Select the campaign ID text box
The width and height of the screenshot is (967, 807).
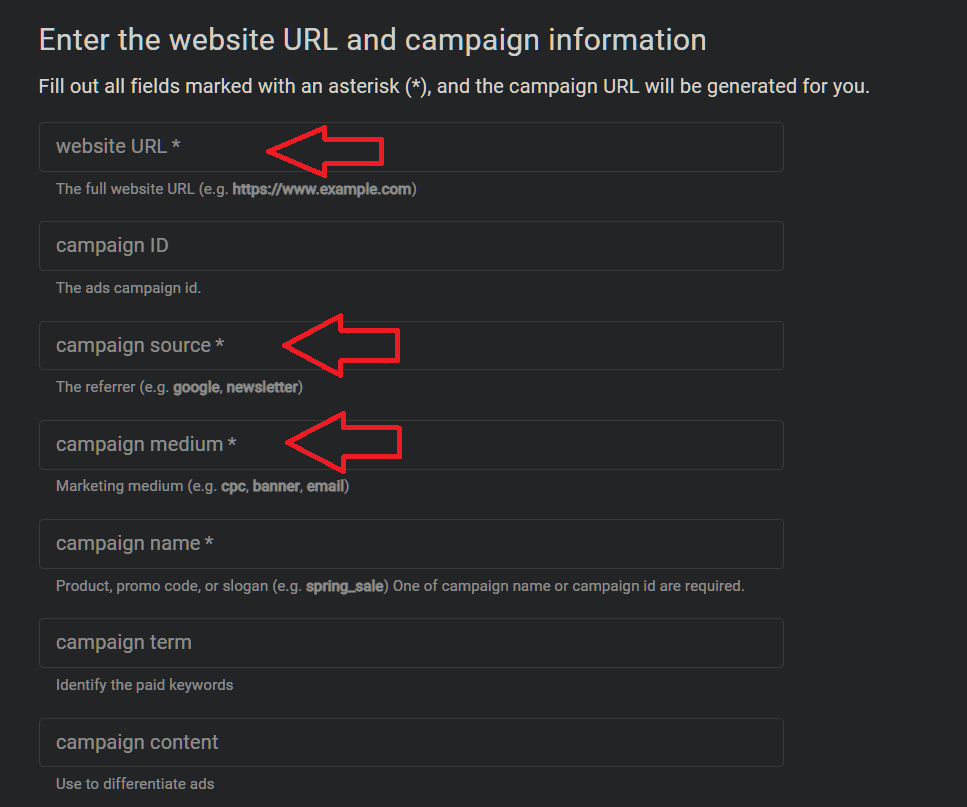(410, 246)
